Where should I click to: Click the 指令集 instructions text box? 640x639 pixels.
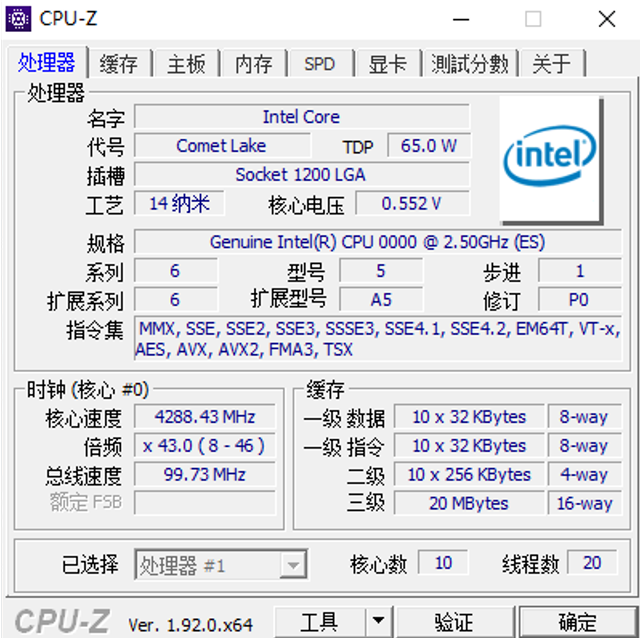(378, 339)
